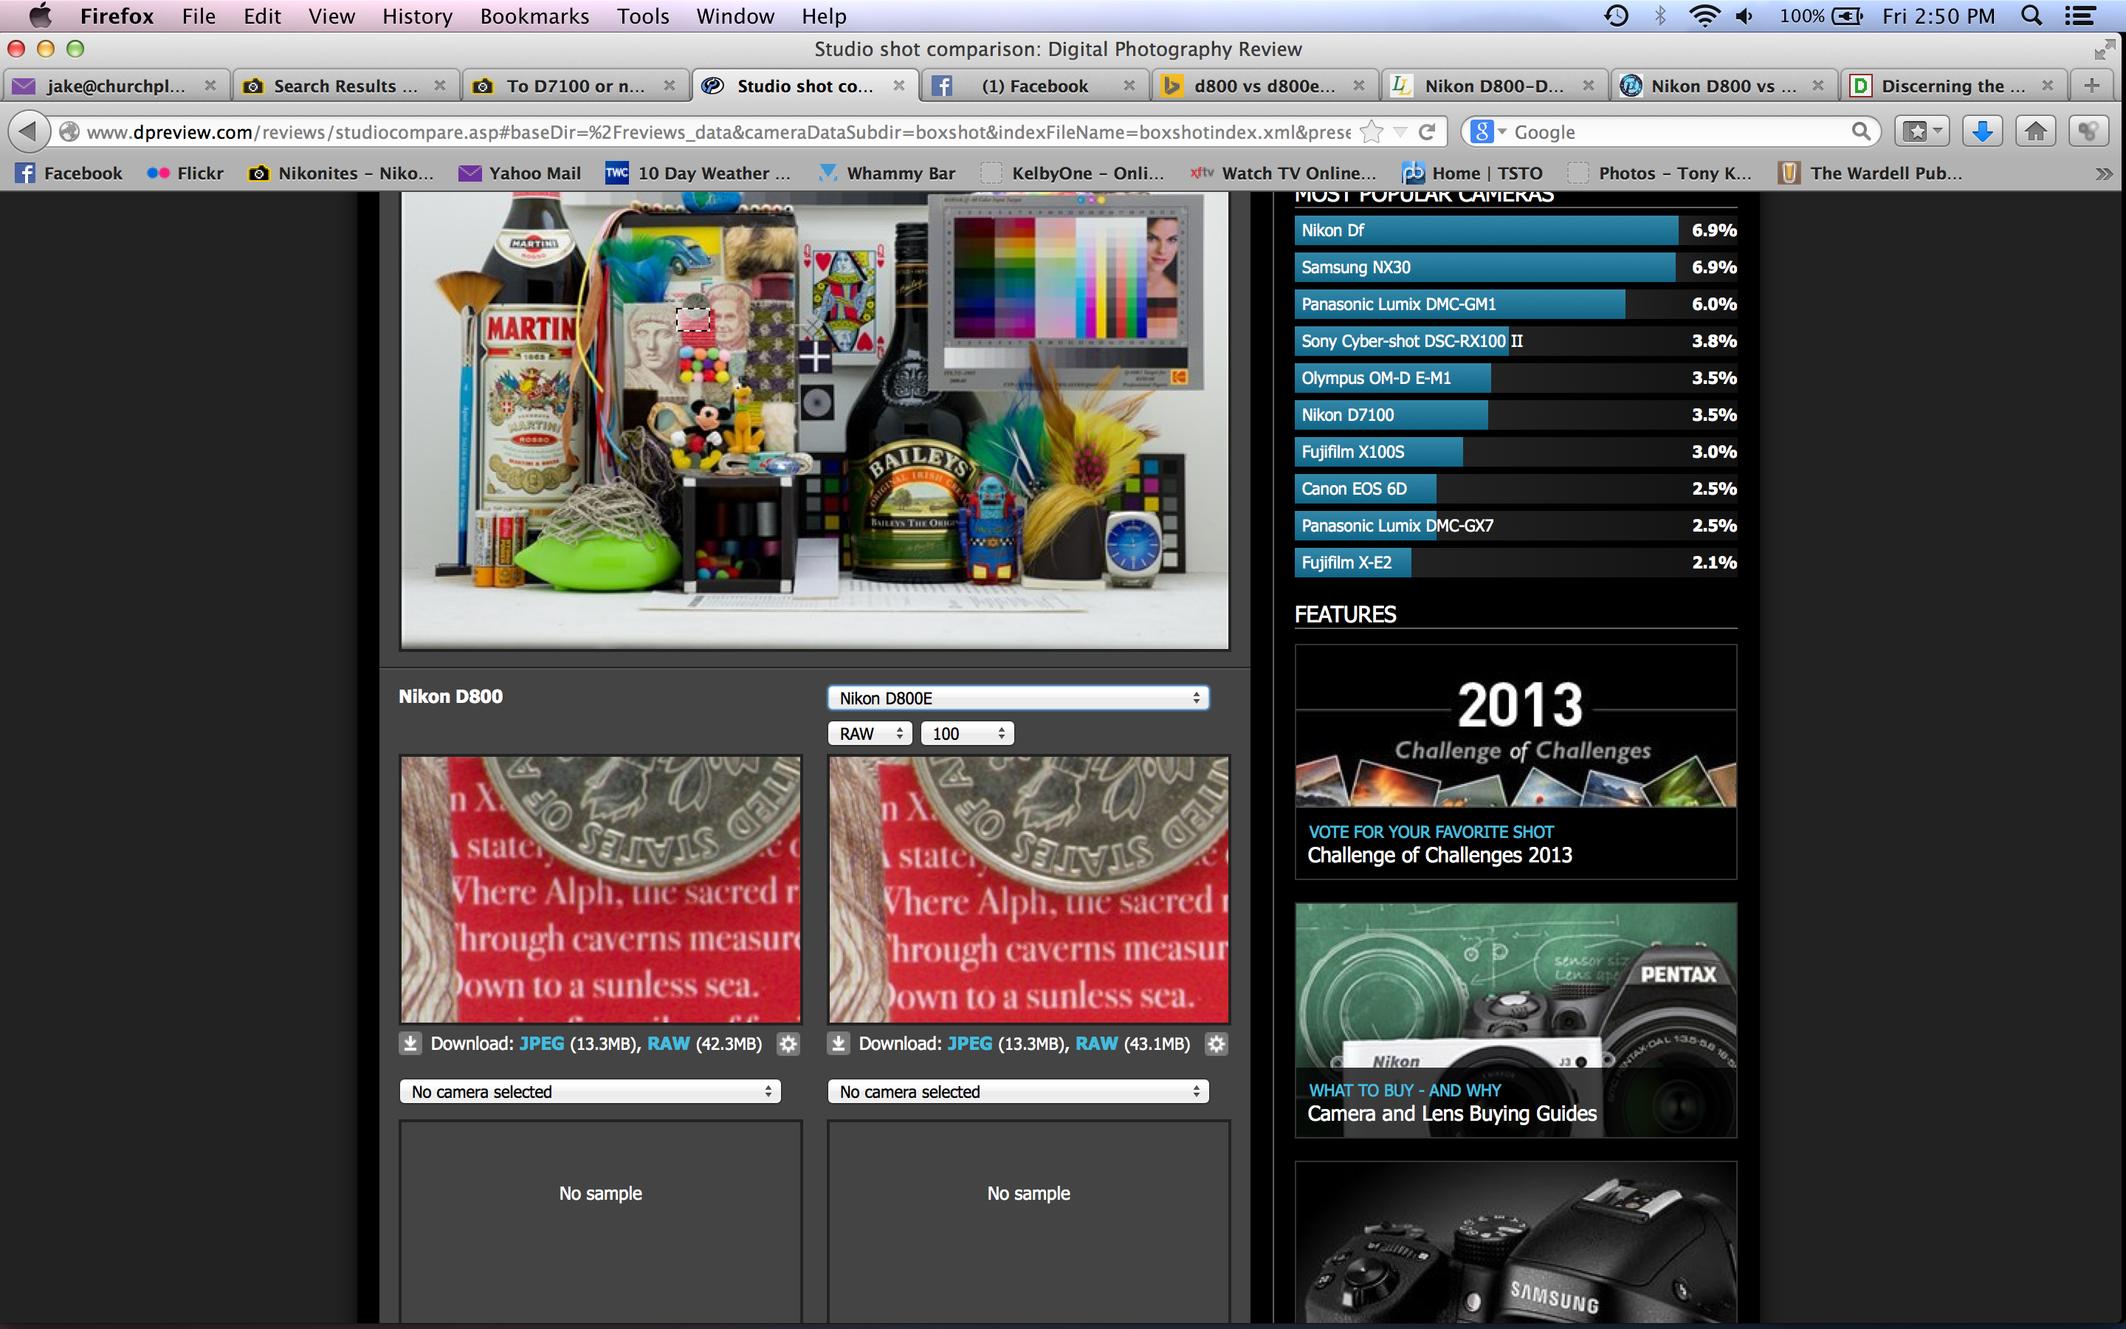Open the Bookmarks menu
2126x1329 pixels.
point(534,16)
